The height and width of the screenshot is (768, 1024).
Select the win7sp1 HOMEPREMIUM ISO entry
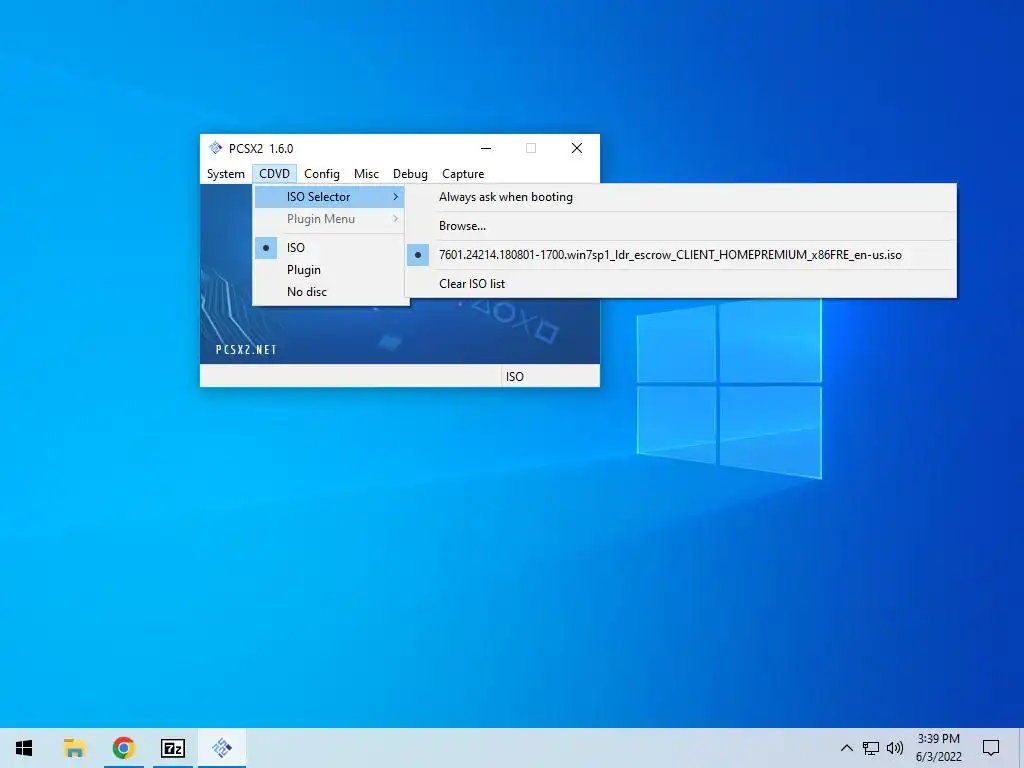(x=680, y=255)
